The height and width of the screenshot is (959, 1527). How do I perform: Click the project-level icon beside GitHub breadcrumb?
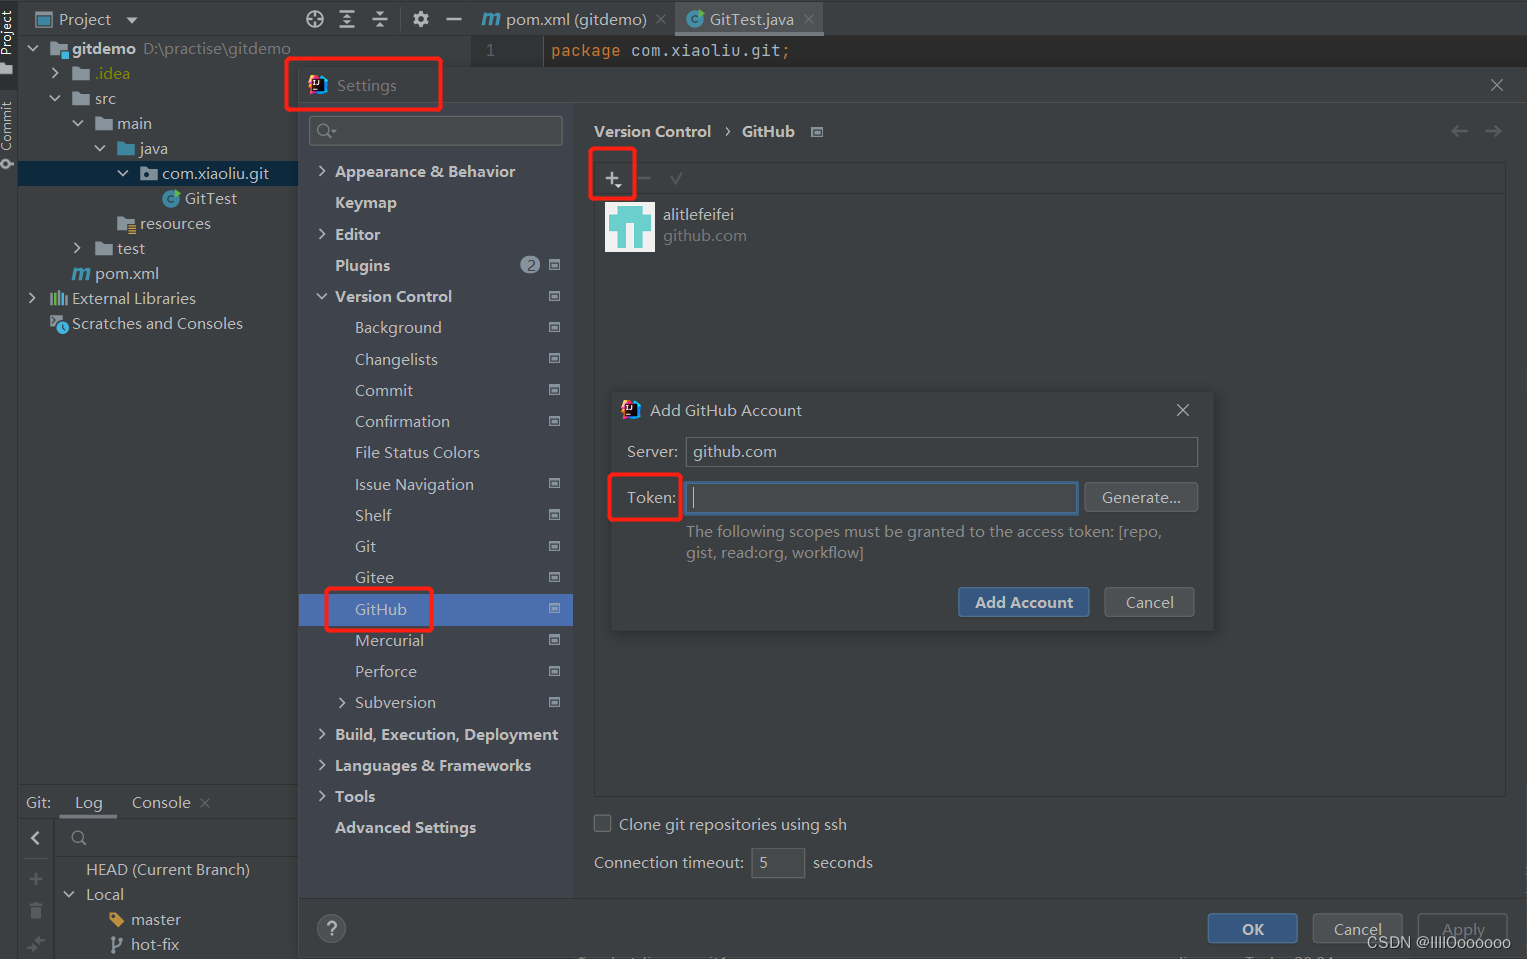[x=817, y=132]
